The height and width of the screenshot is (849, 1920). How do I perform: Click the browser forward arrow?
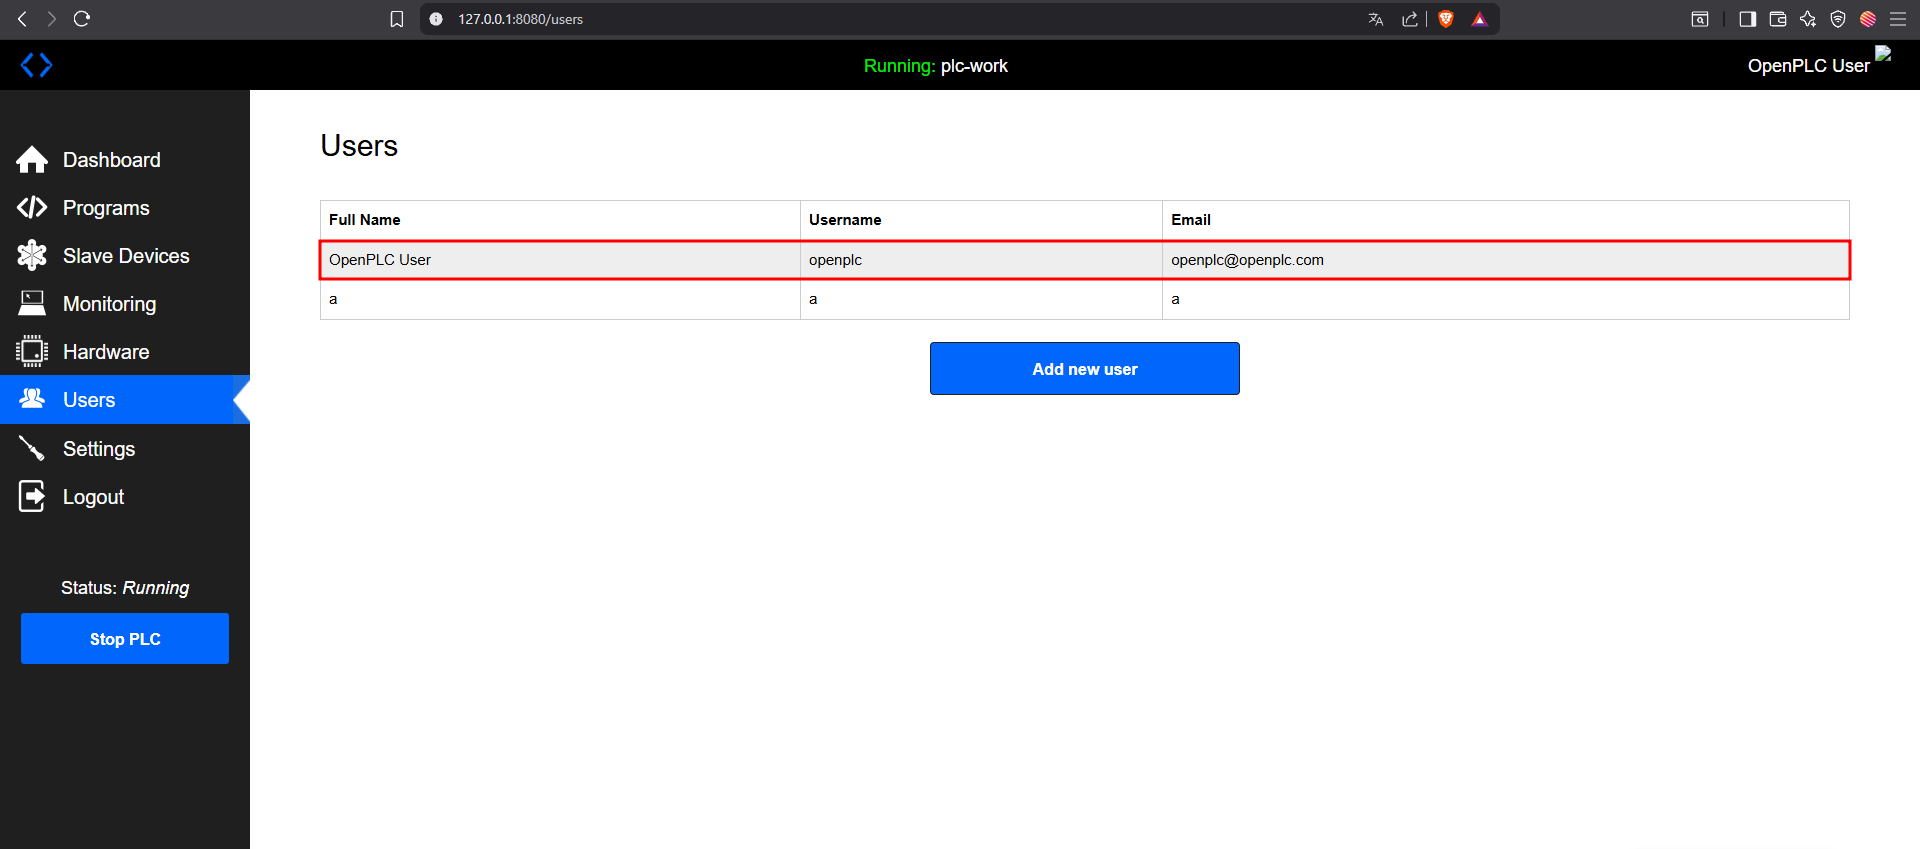tap(52, 19)
